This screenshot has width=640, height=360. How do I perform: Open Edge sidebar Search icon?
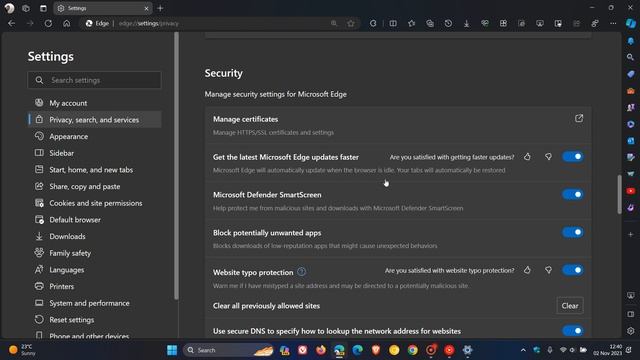(x=631, y=57)
